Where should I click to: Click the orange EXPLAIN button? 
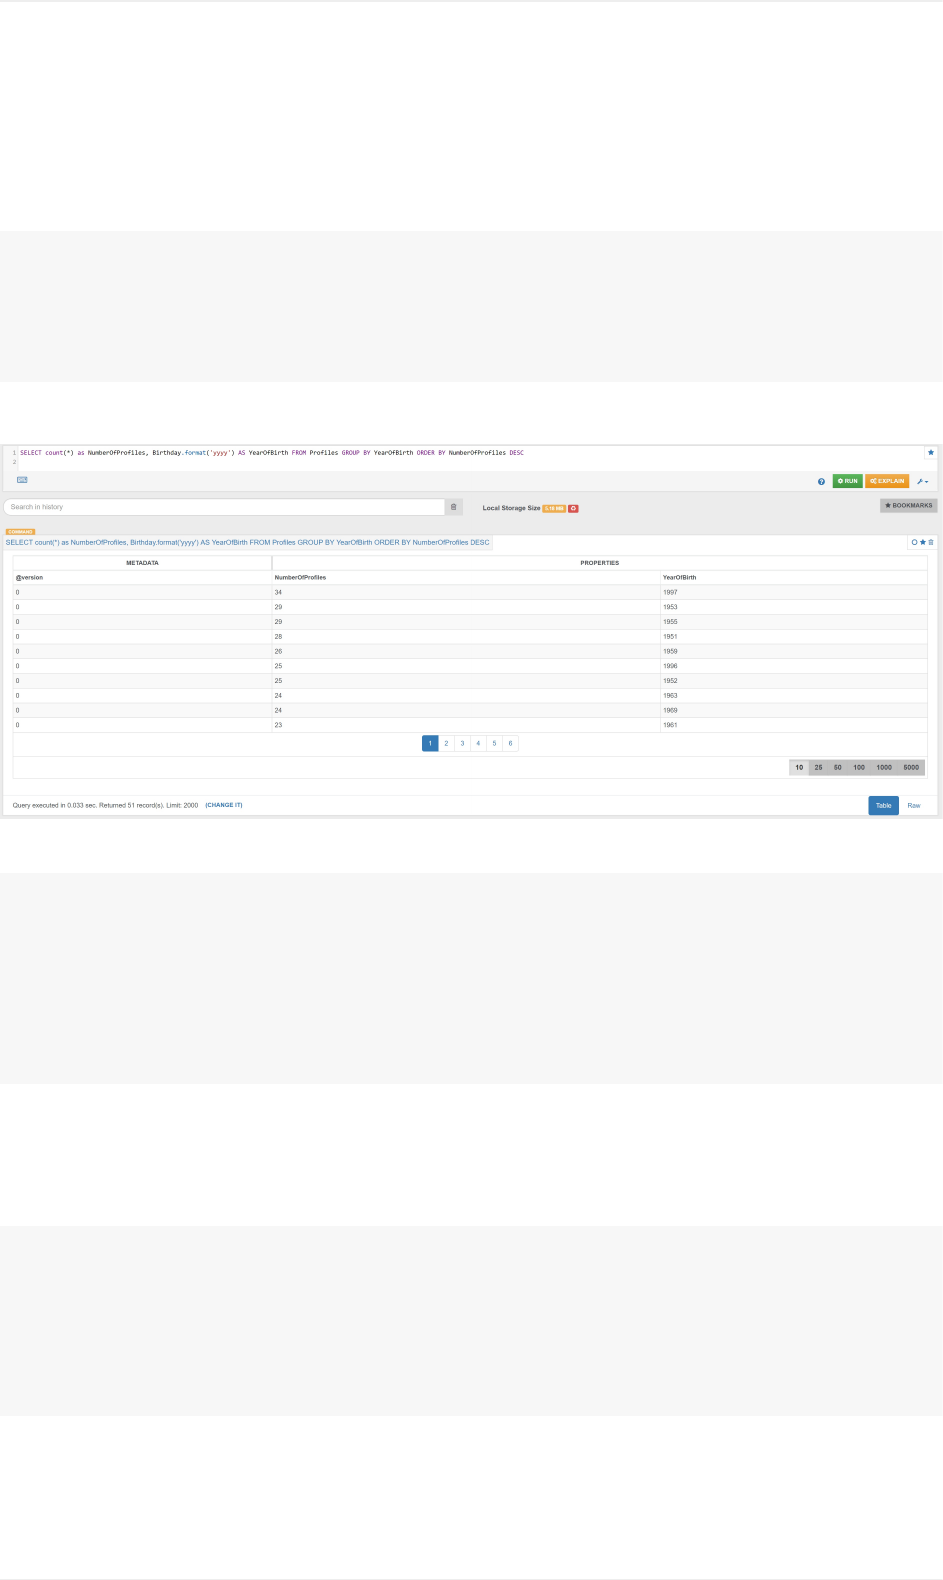[x=887, y=481]
